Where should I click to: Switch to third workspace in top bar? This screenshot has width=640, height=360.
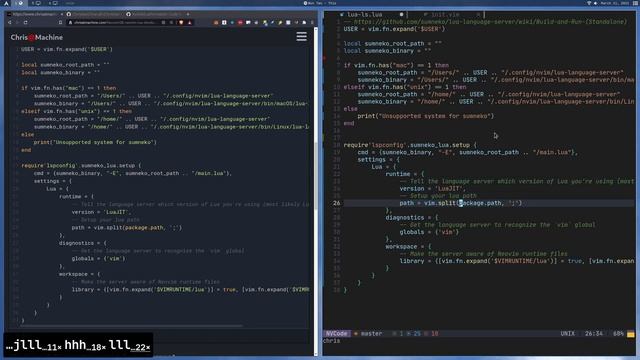(x=53, y=3)
